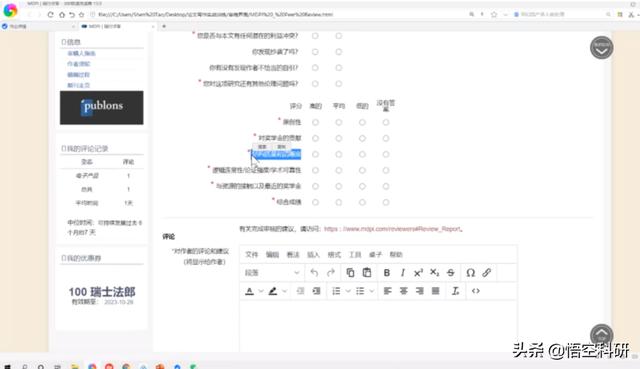Open the 桌子 table menu in the editor

point(375,254)
